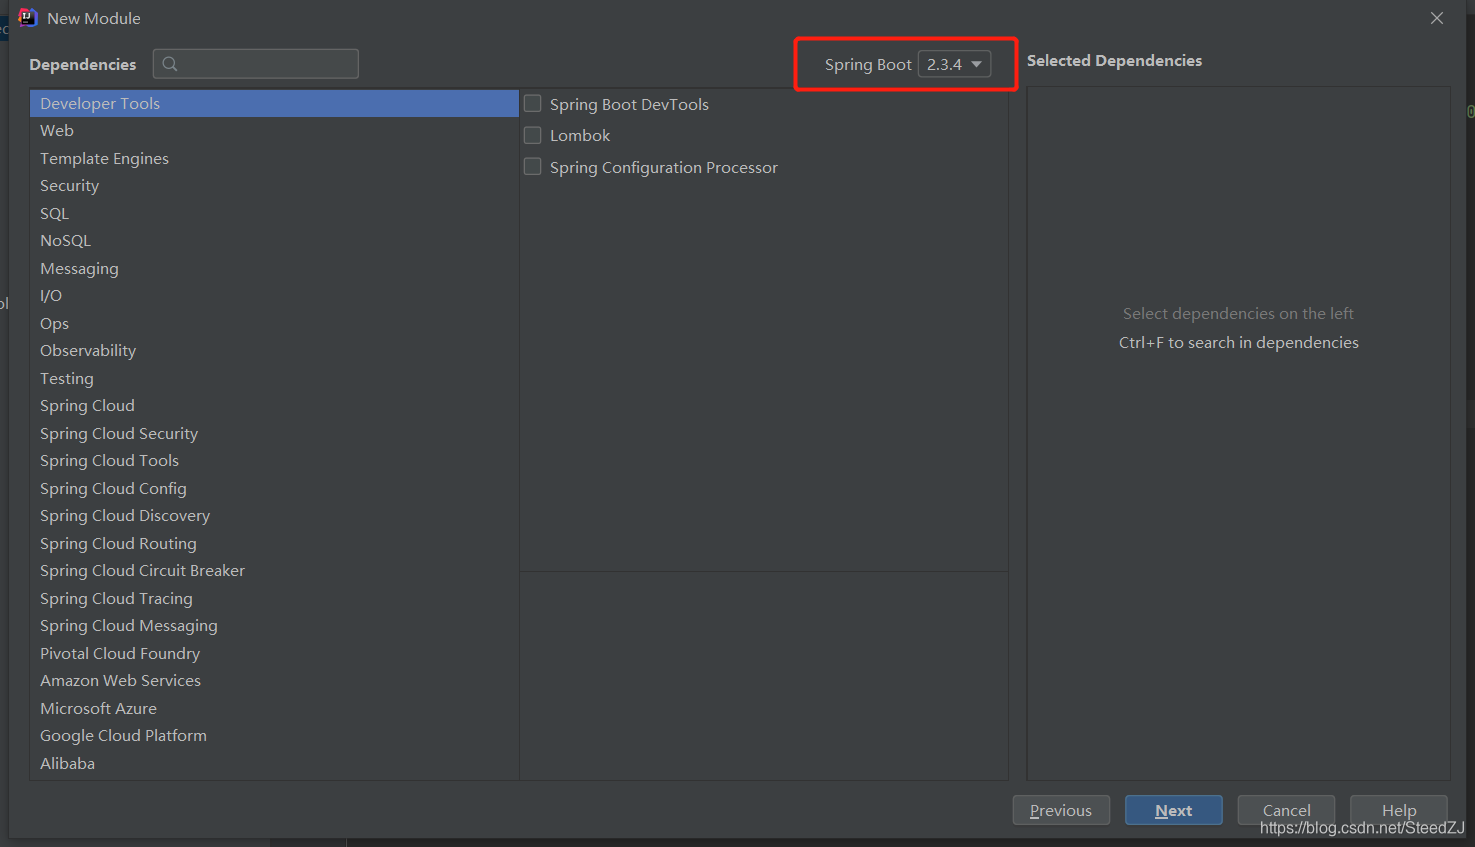The image size is (1475, 847).
Task: Go back with the Previous button
Action: click(x=1061, y=810)
